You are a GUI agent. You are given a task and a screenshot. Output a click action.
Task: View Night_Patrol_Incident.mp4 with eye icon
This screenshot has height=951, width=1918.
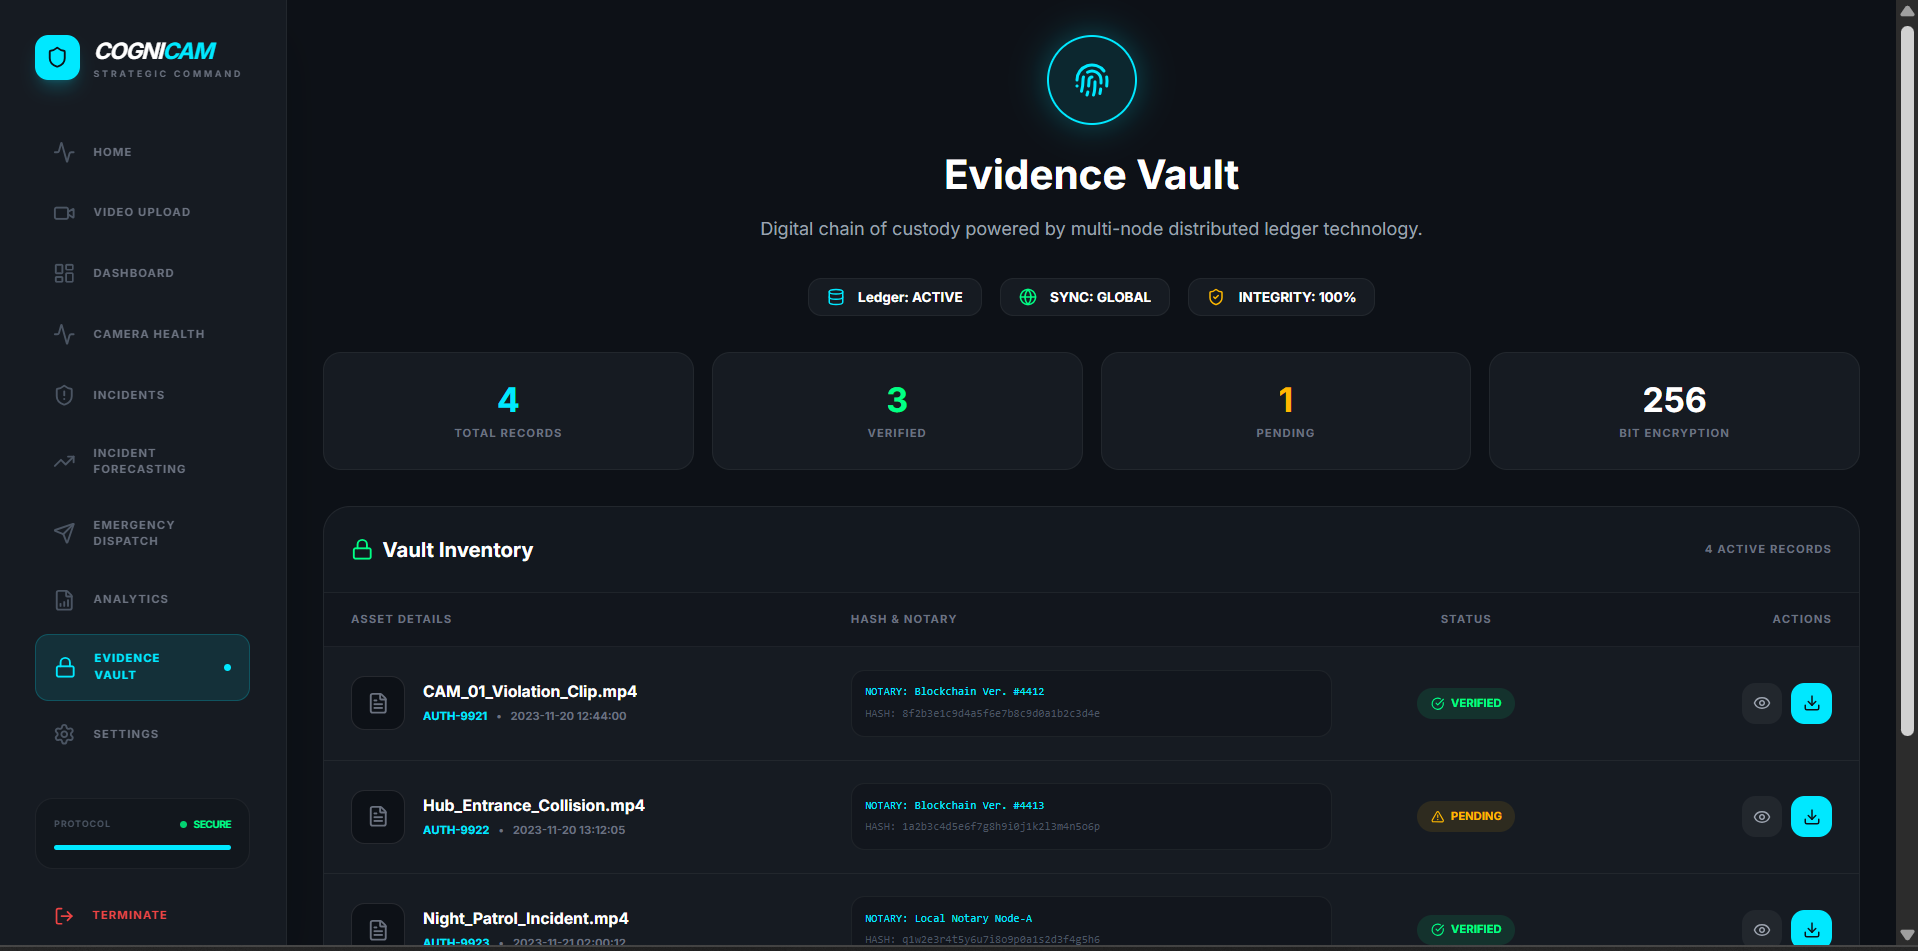click(x=1762, y=929)
